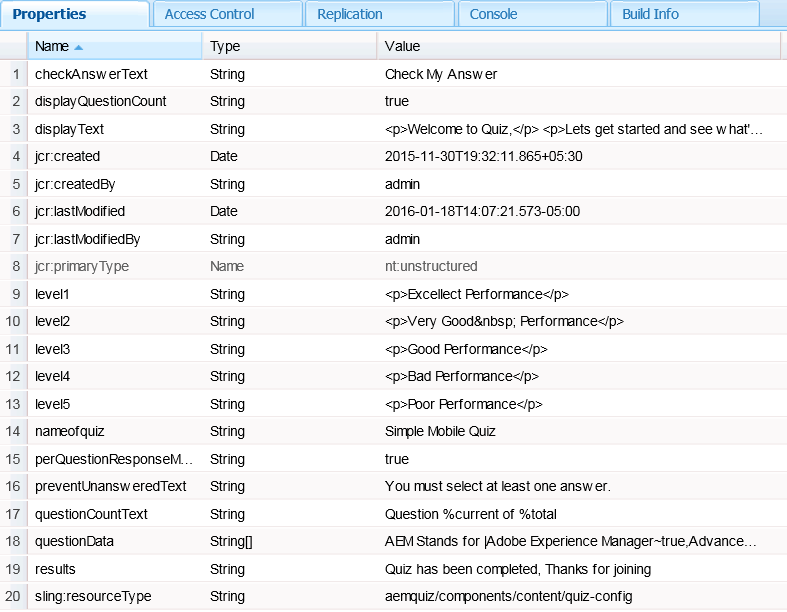The image size is (787, 612).
Task: Select row number 16 in the grid
Action: [x=15, y=487]
